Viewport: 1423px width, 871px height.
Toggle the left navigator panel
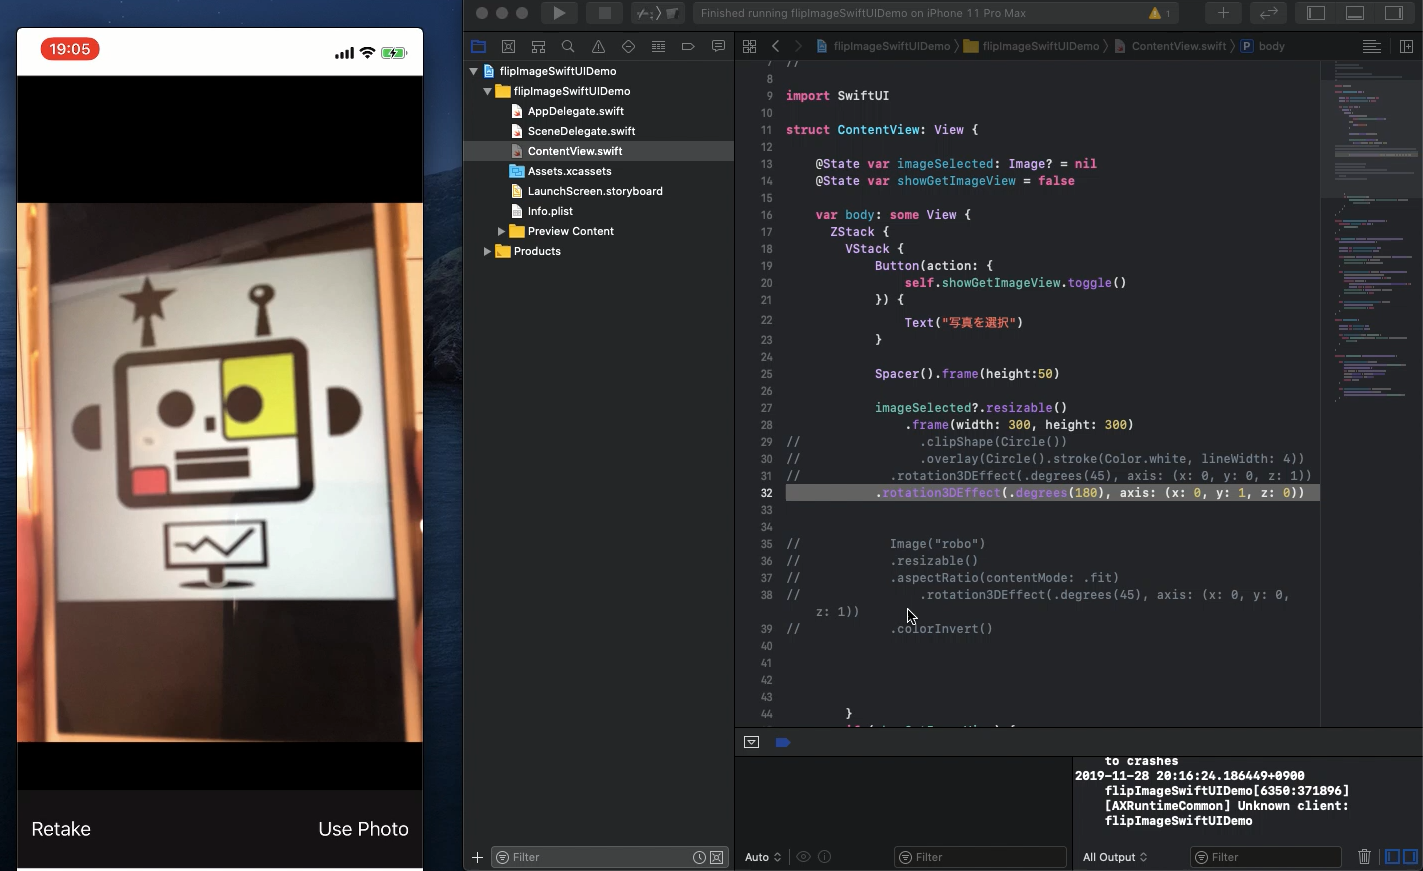[1316, 13]
